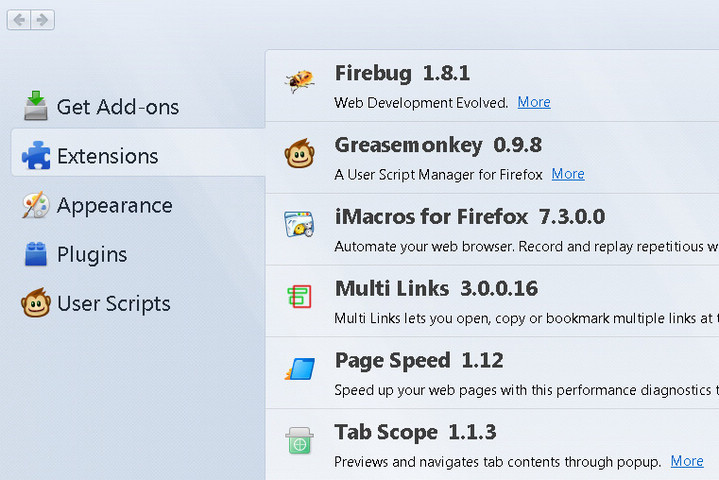Click the Firebug bug icon

(x=299, y=81)
